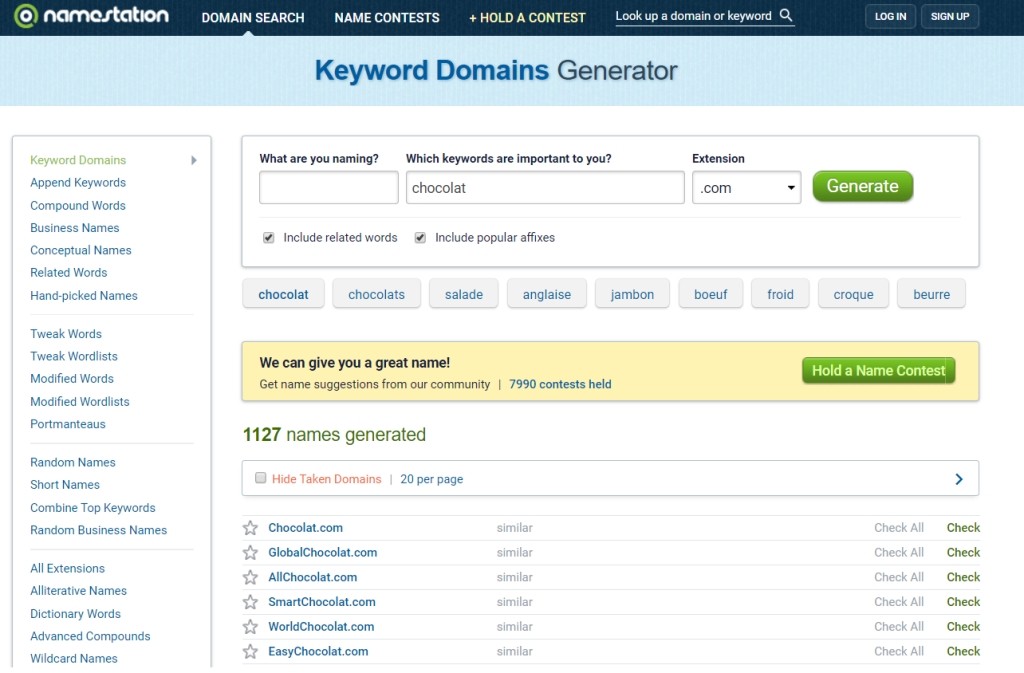Screen dimensions: 1024x673
Task: Star the EasyChocolat.com domain
Action: (250, 651)
